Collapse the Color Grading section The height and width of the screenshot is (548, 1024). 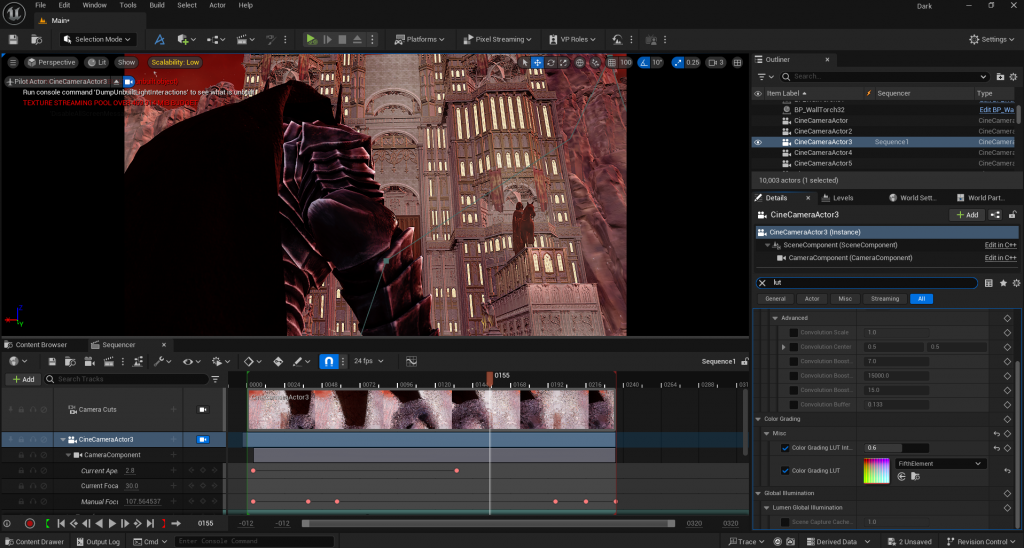tap(758, 419)
